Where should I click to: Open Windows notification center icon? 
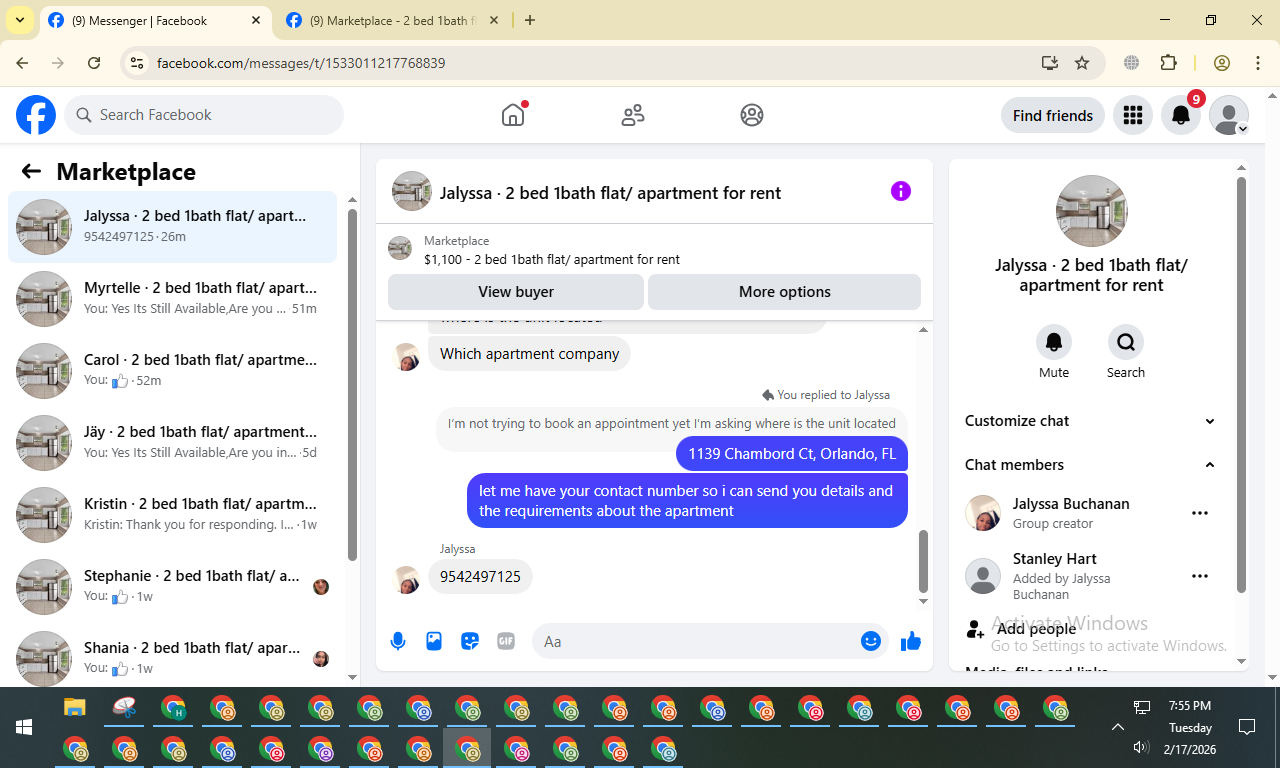coord(1247,727)
